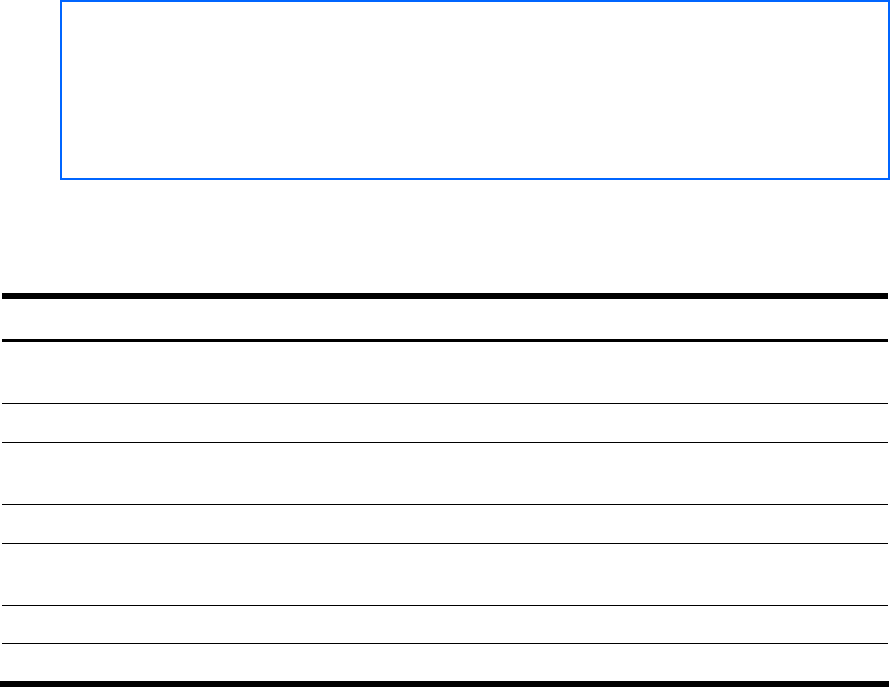Click the thick rule at the table bottom
The height and width of the screenshot is (687, 890).
445,683
